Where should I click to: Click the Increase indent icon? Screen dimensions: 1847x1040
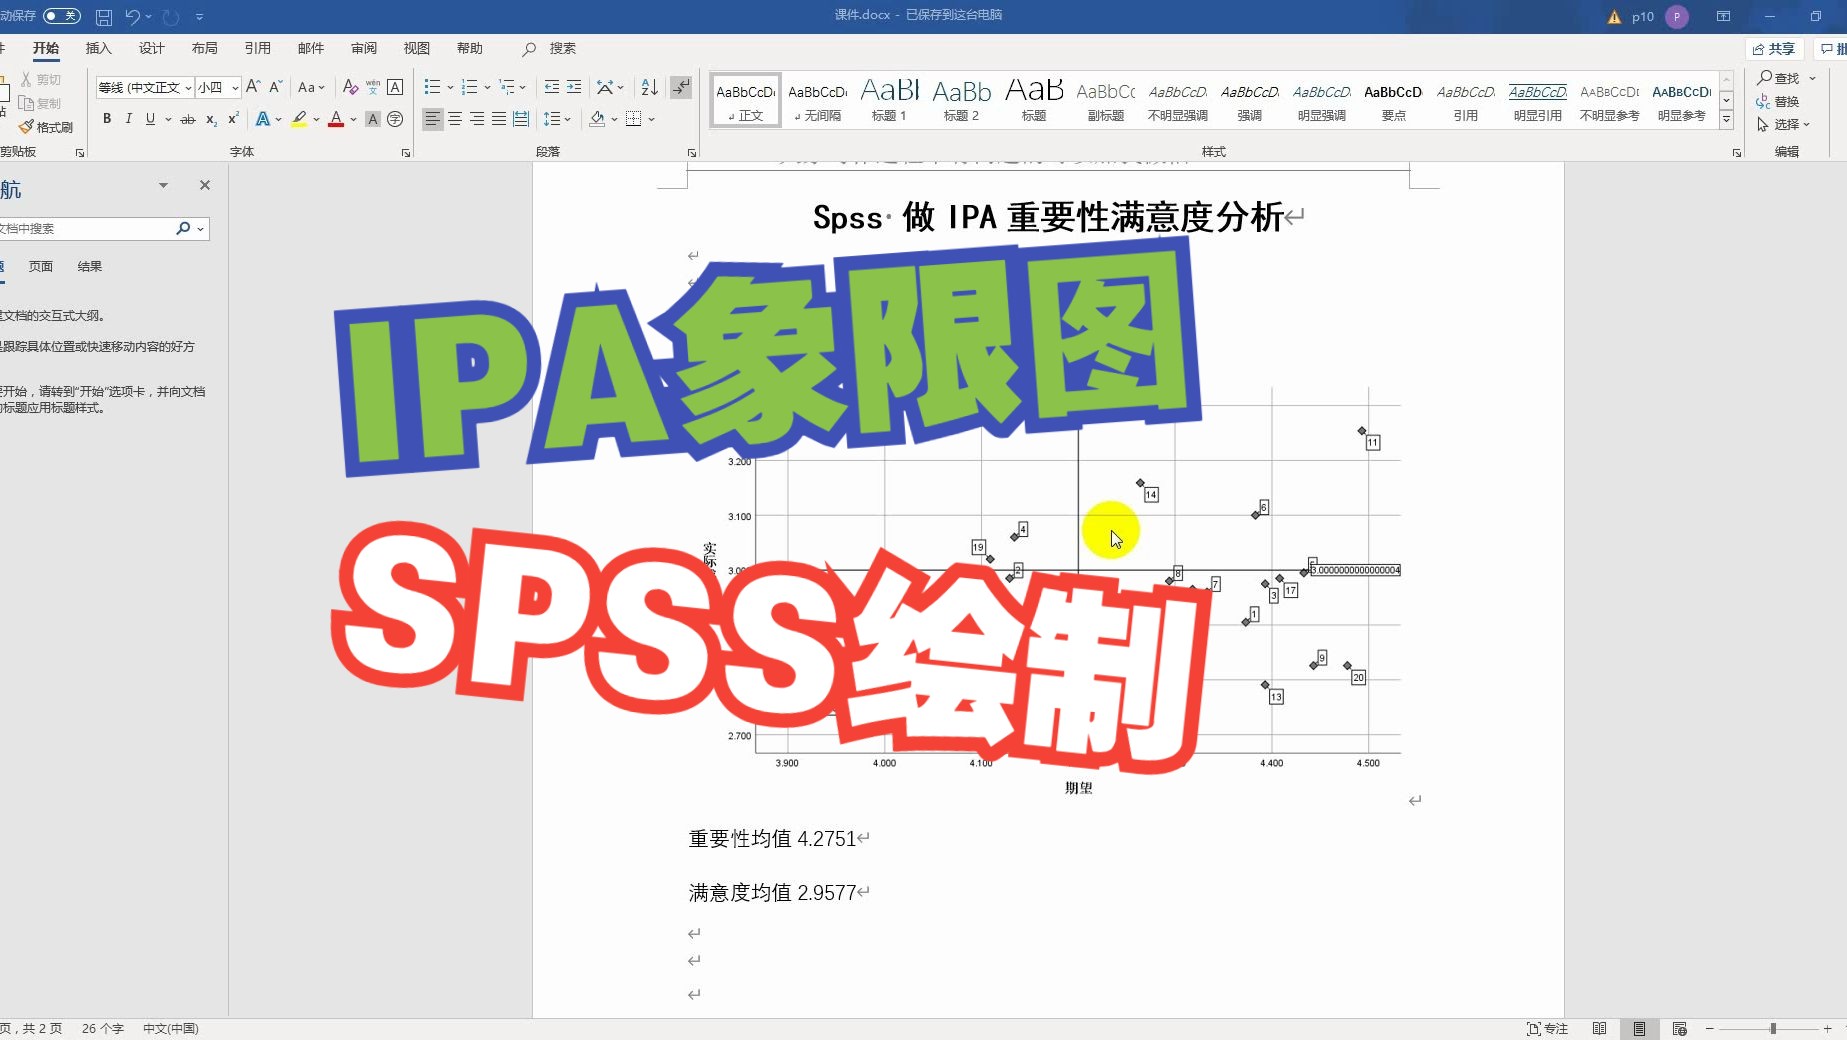click(x=574, y=87)
